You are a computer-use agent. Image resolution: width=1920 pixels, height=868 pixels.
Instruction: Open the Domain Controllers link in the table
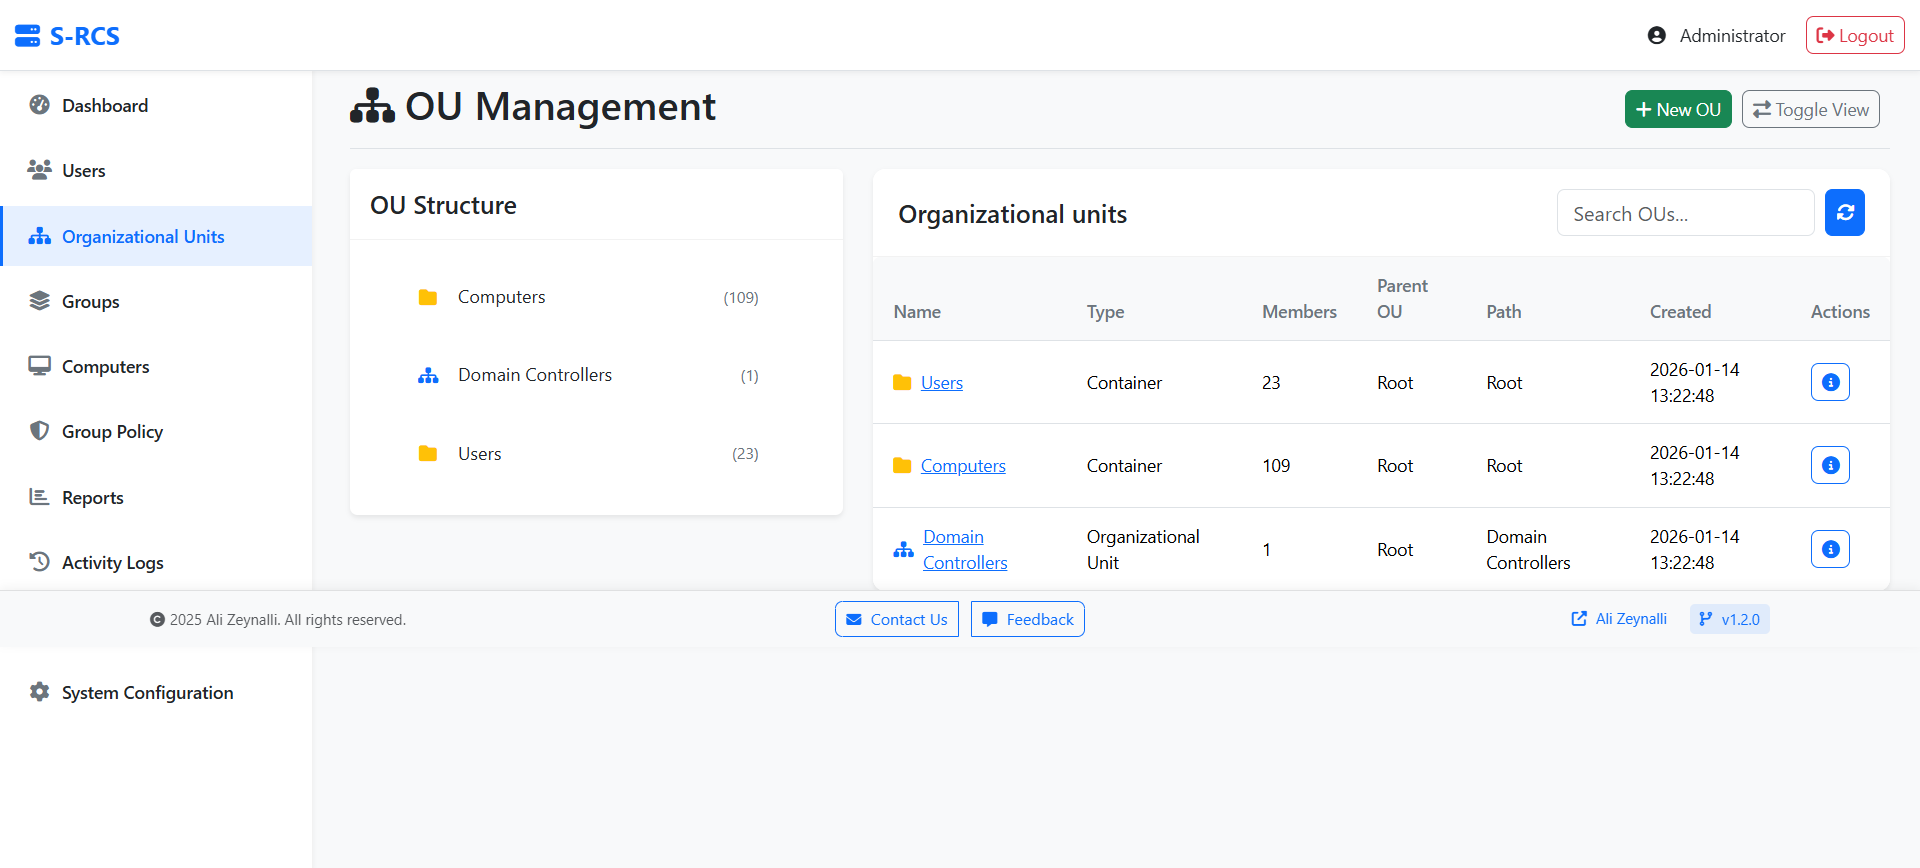point(965,549)
